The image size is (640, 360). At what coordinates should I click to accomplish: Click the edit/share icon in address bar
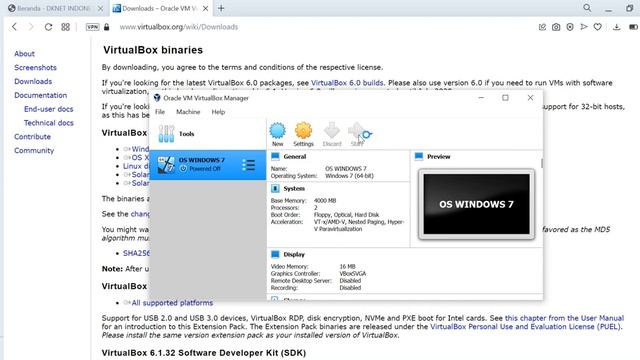(x=542, y=27)
